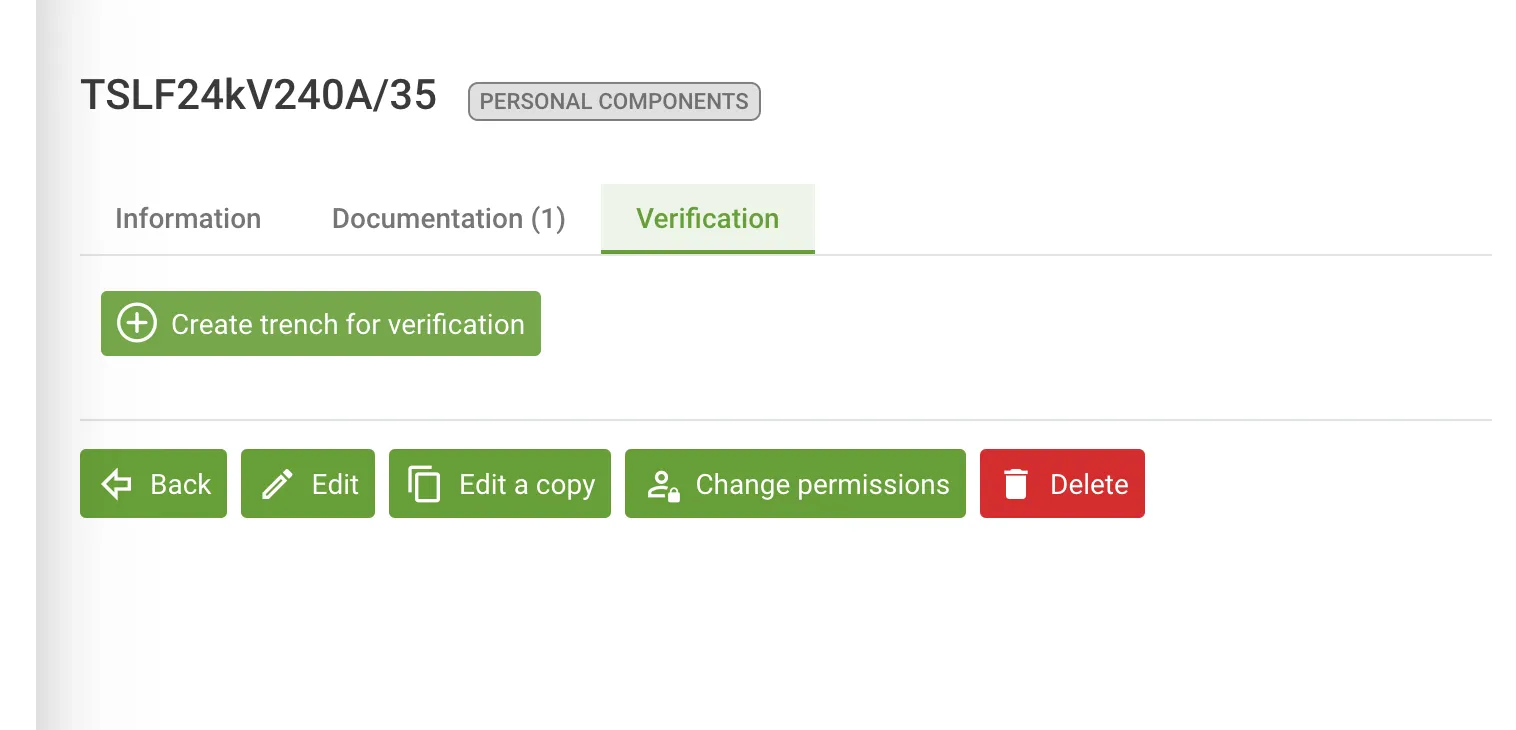Screen dimensions: 1516x730
Task: Select the back arrow icon
Action: pos(116,483)
